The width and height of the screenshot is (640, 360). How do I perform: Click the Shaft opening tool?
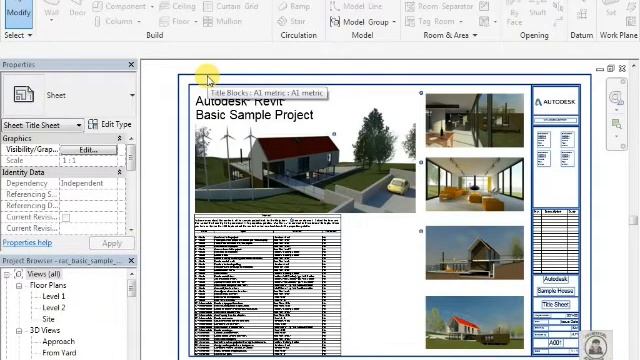[538, 9]
